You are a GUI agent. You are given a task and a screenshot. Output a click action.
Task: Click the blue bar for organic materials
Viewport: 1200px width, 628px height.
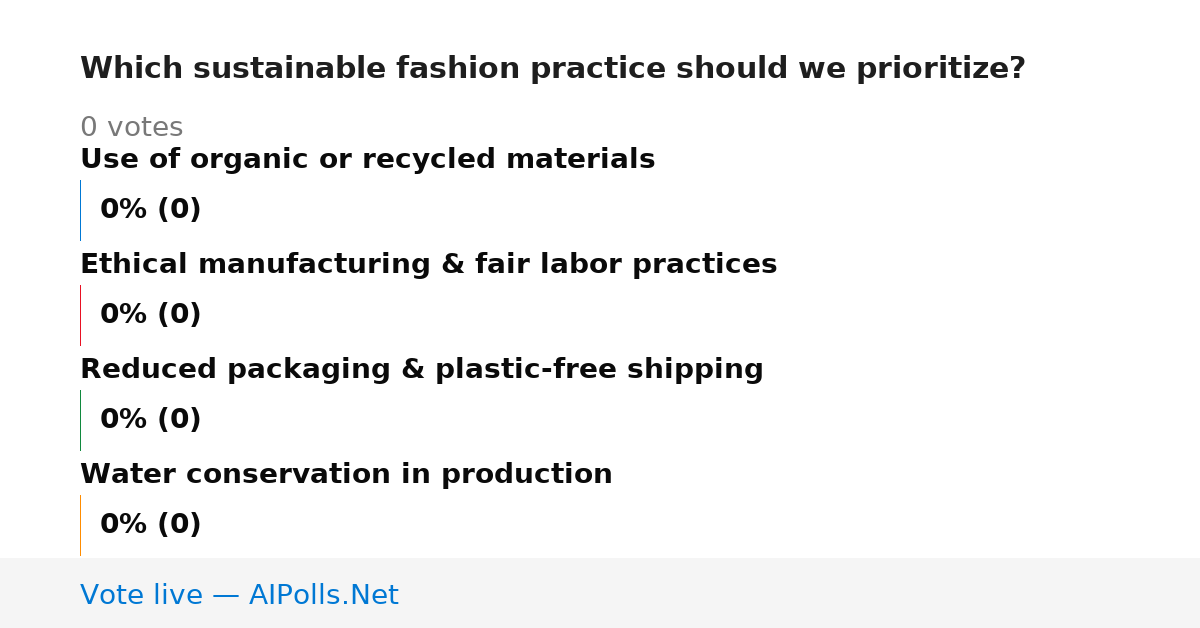(x=80, y=210)
